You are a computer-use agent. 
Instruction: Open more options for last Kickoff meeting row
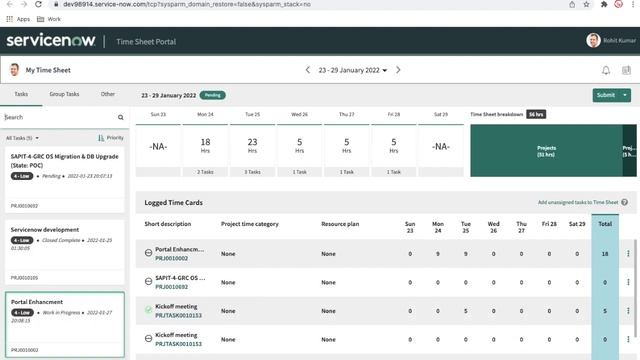point(628,339)
